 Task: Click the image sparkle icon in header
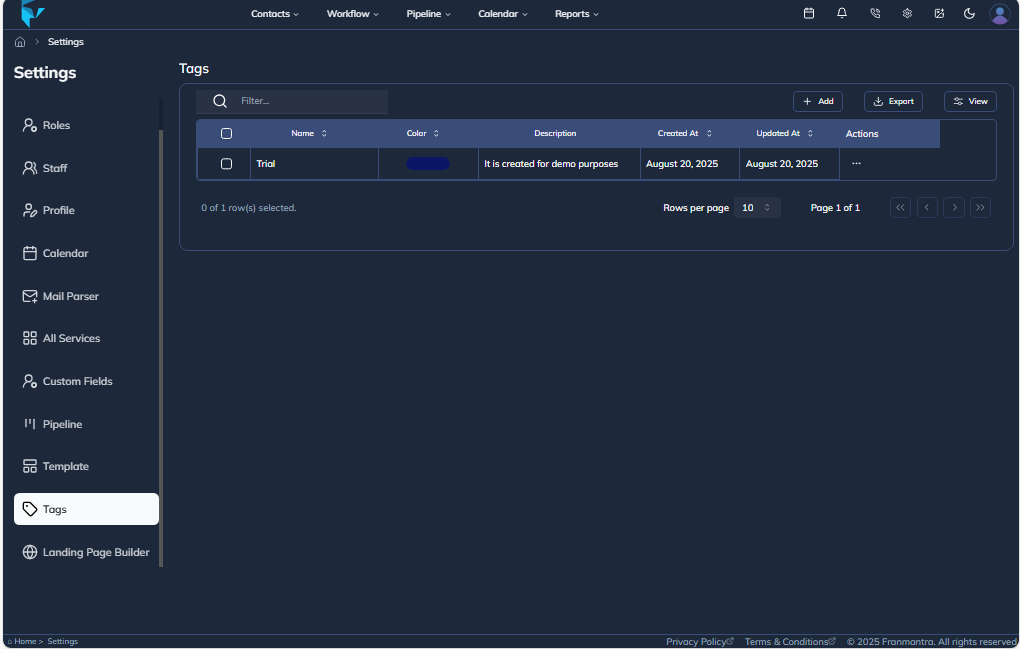pyautogui.click(x=939, y=14)
